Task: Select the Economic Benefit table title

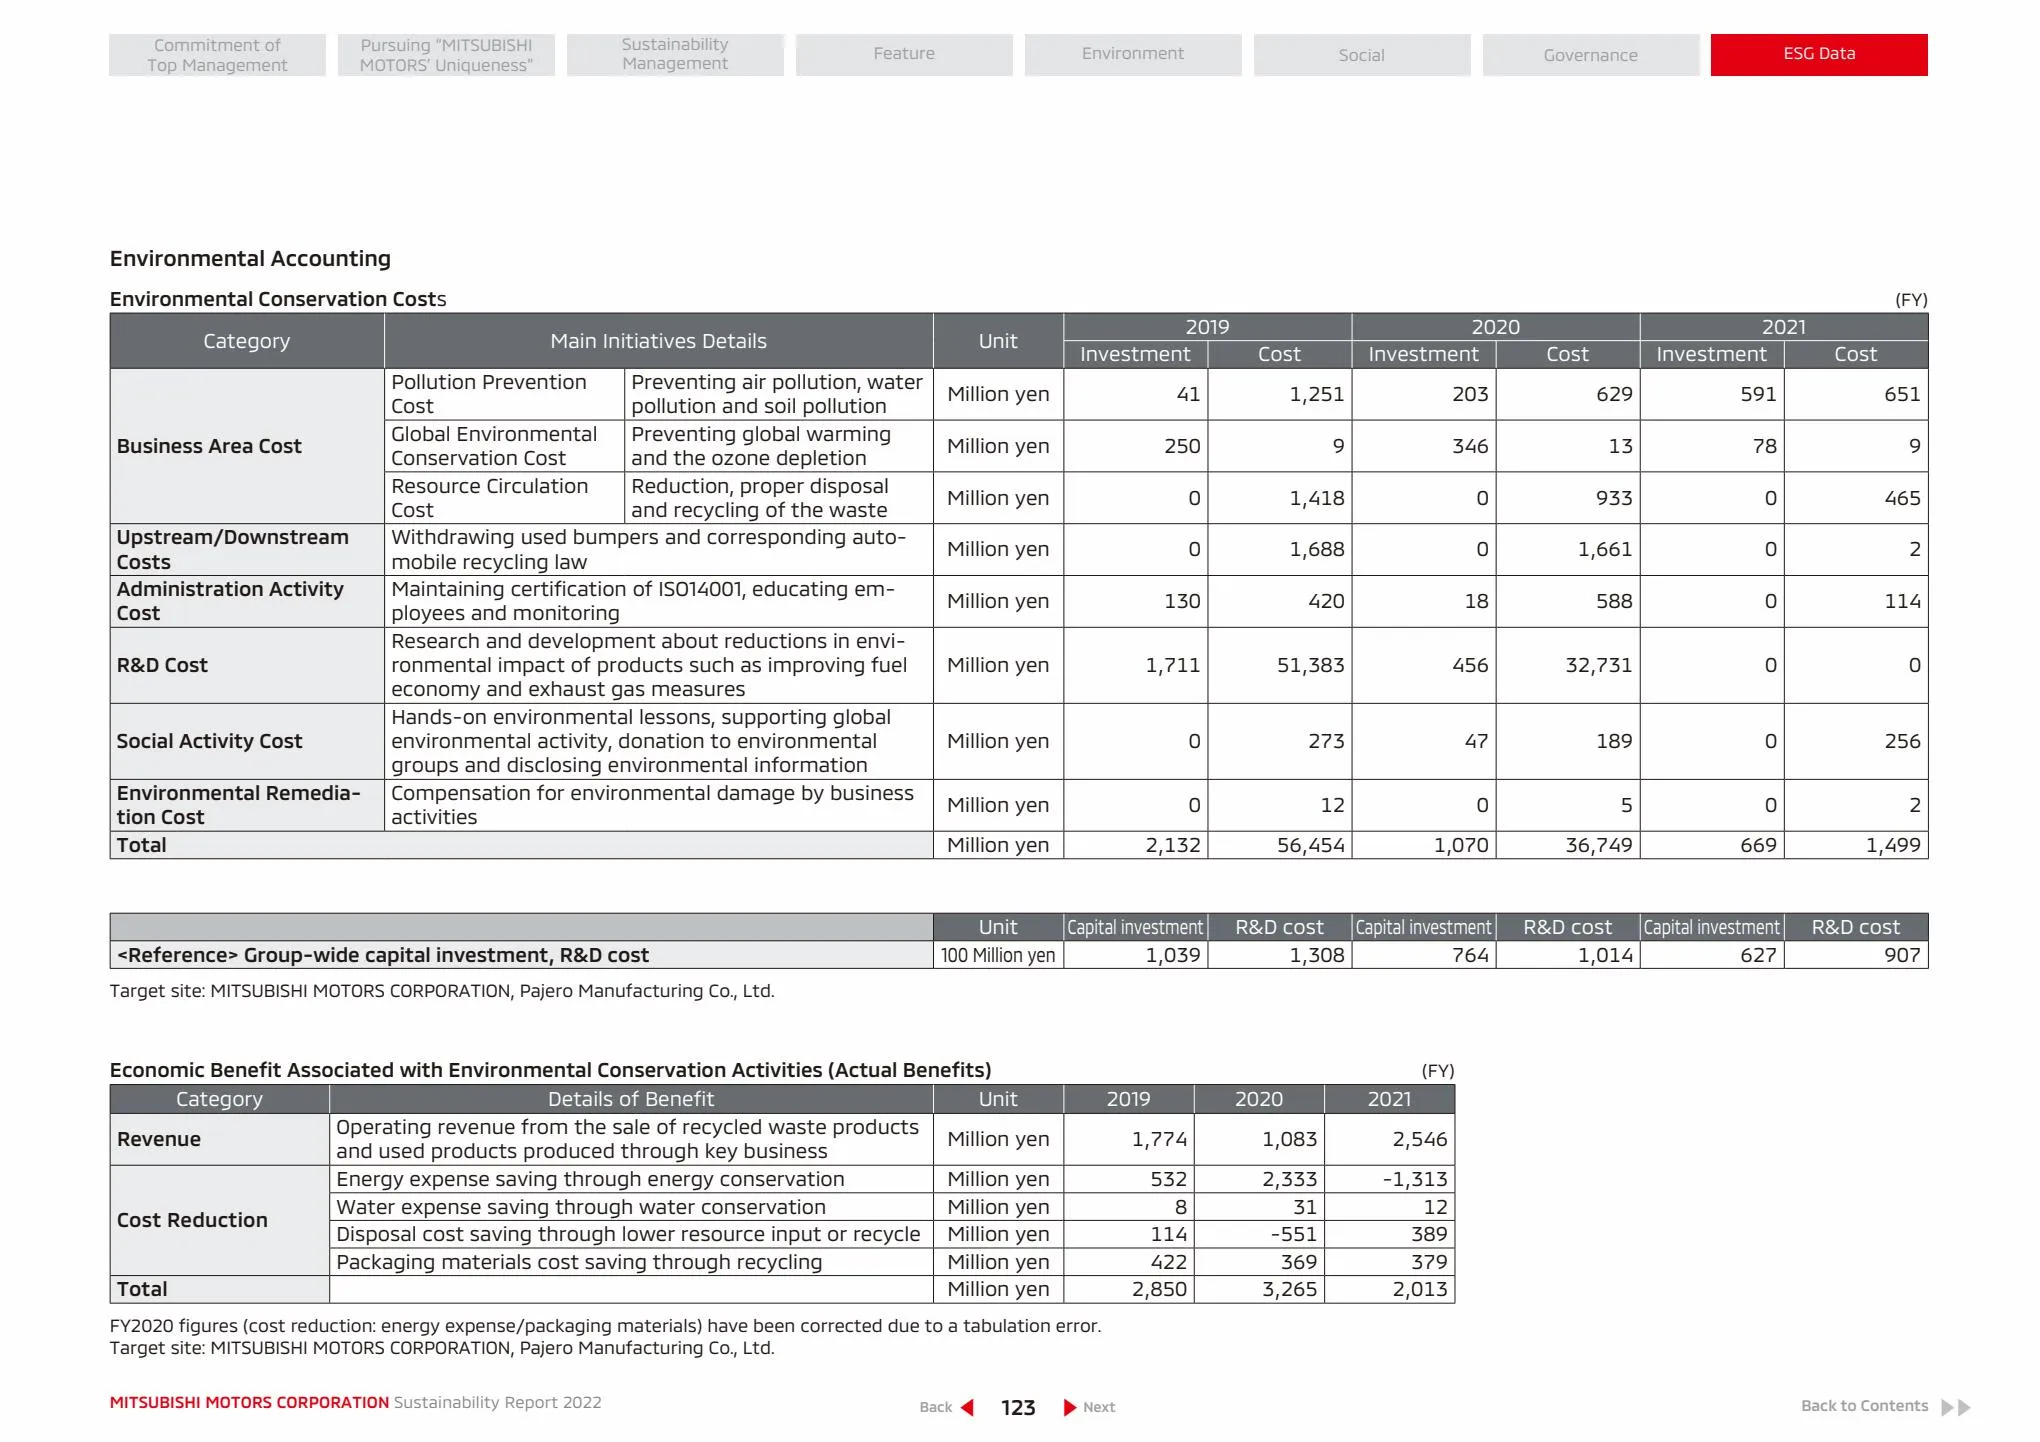Action: (x=550, y=1070)
